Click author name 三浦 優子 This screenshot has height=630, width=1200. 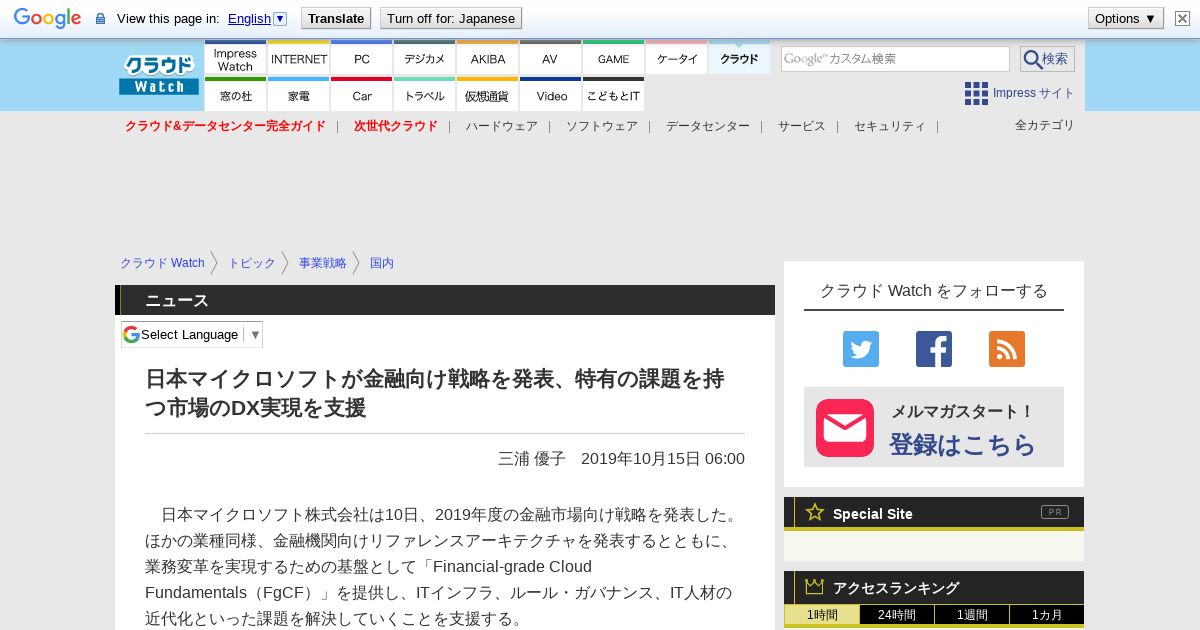(531, 458)
